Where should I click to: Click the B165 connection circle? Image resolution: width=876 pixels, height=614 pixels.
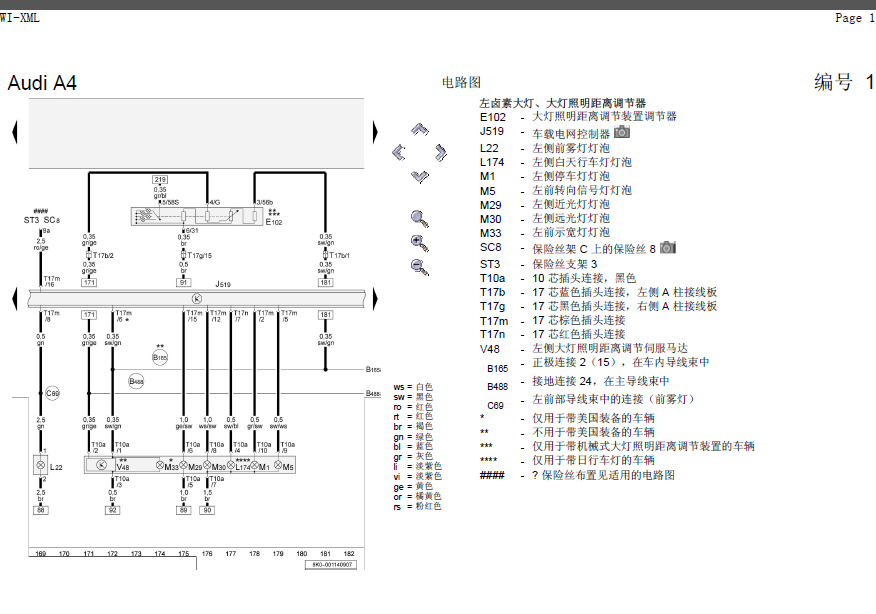[x=160, y=357]
